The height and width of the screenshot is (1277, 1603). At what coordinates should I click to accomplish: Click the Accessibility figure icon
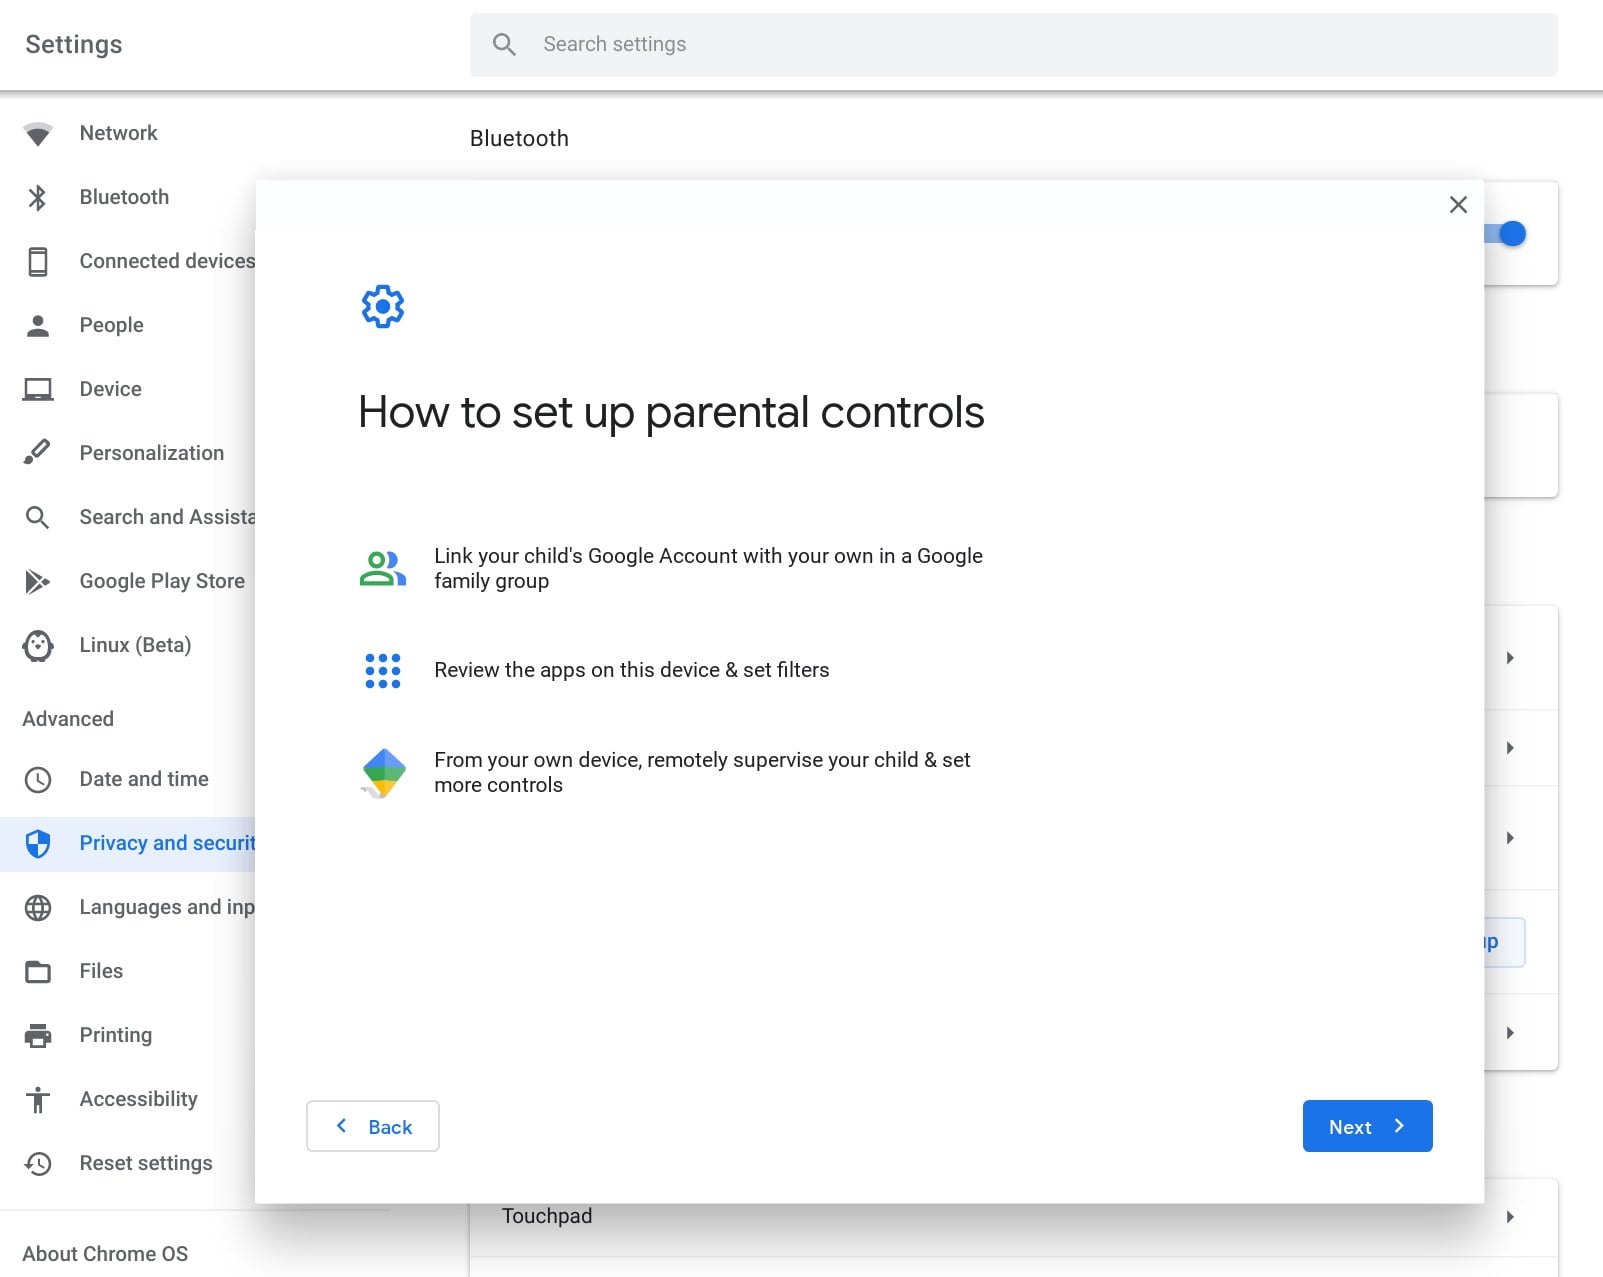click(x=38, y=1100)
